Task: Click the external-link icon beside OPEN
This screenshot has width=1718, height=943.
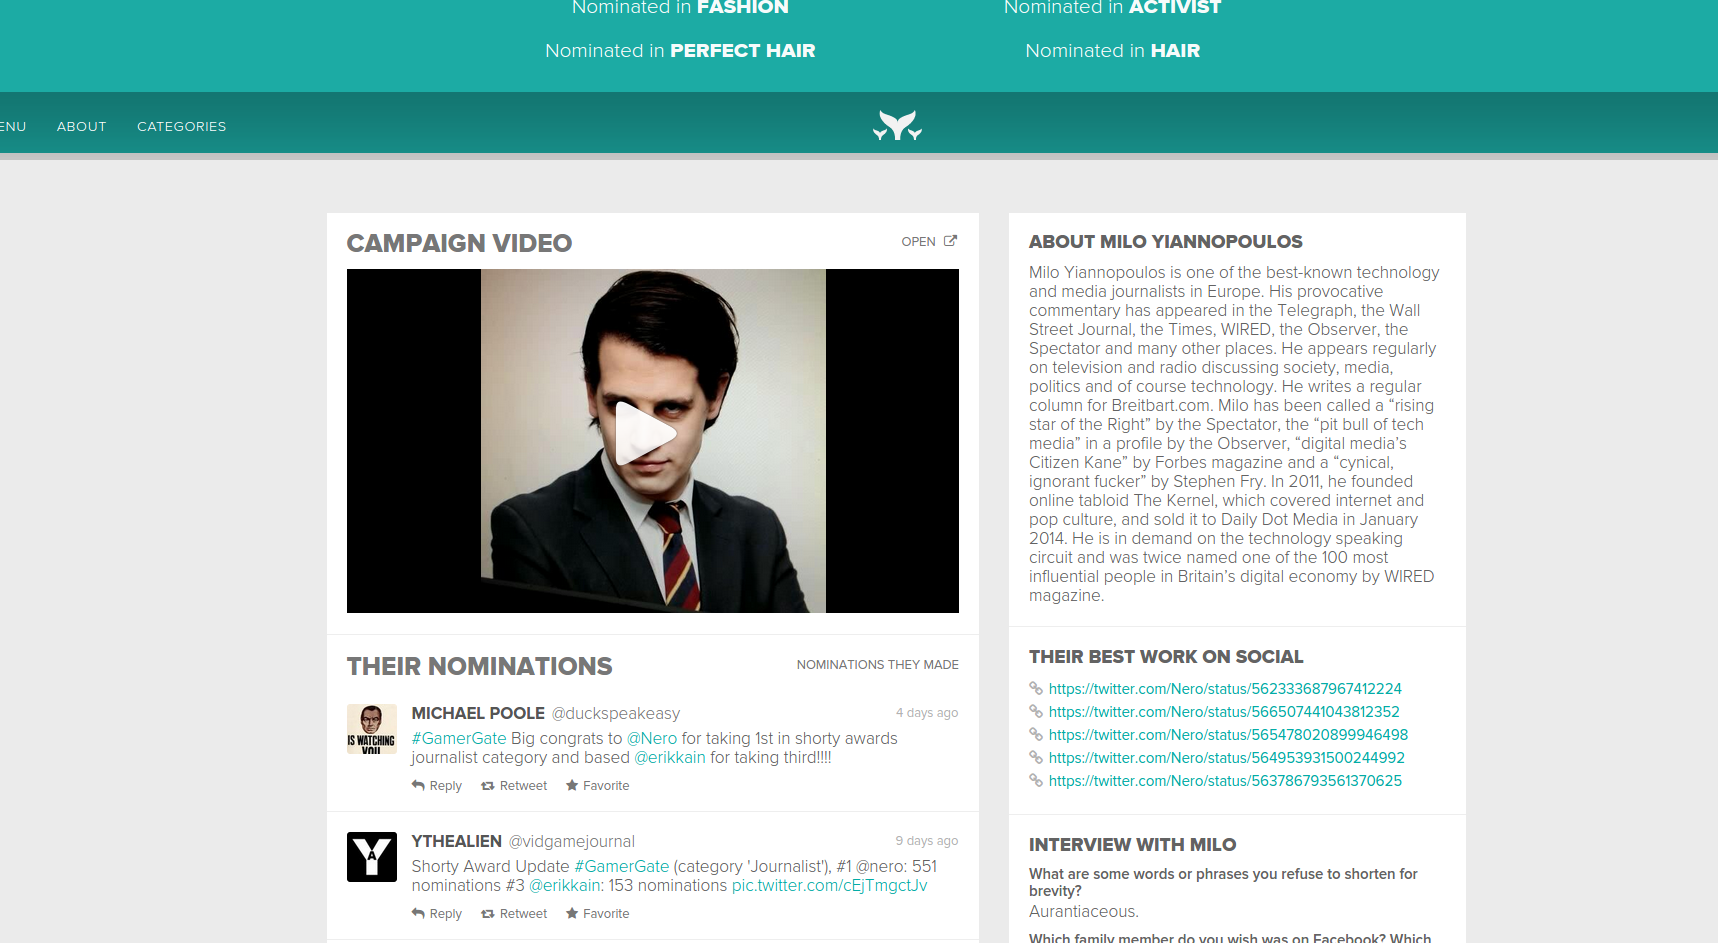Action: pos(950,241)
